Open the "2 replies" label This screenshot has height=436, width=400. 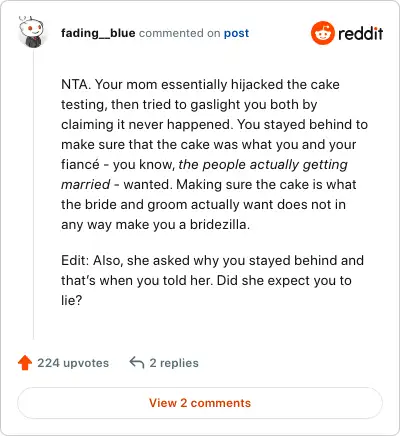(x=174, y=363)
